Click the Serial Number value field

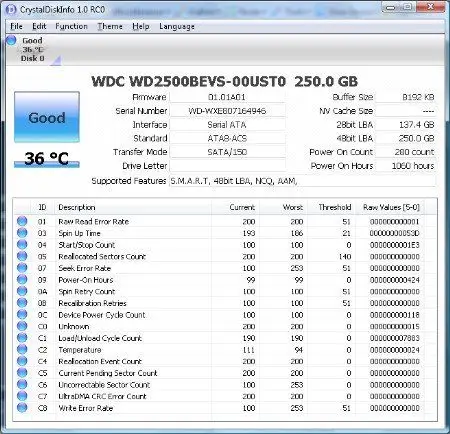coord(227,111)
